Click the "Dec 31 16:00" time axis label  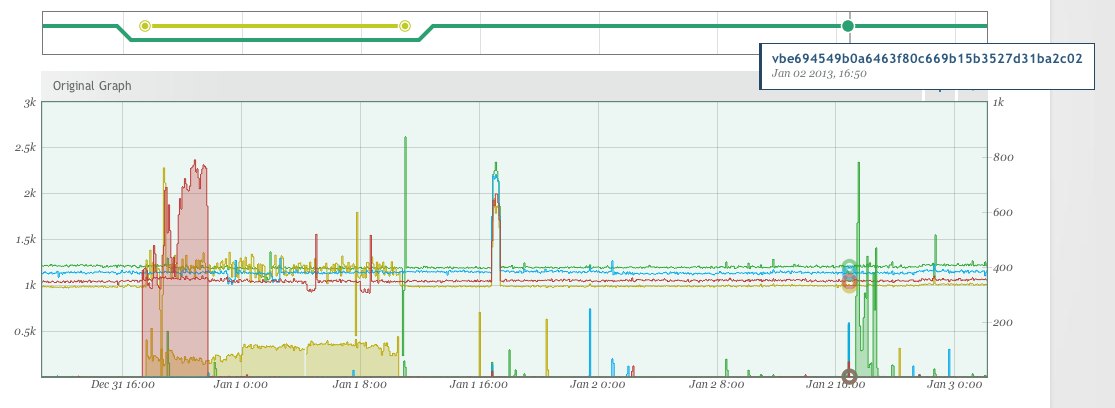(123, 385)
